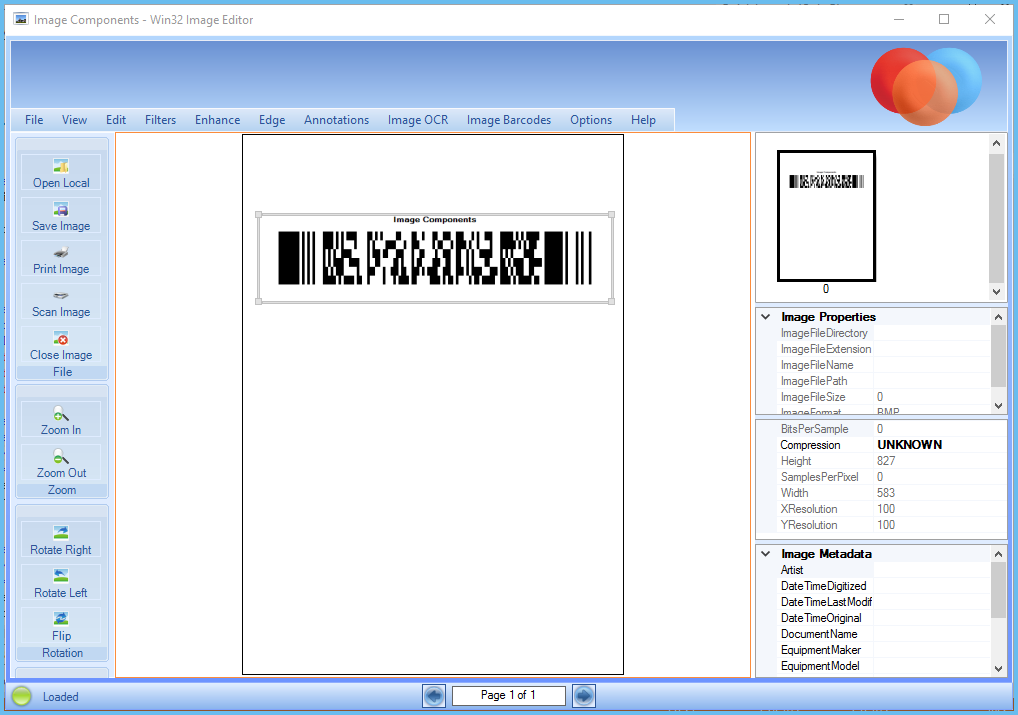Select page thumbnail 0

826,216
